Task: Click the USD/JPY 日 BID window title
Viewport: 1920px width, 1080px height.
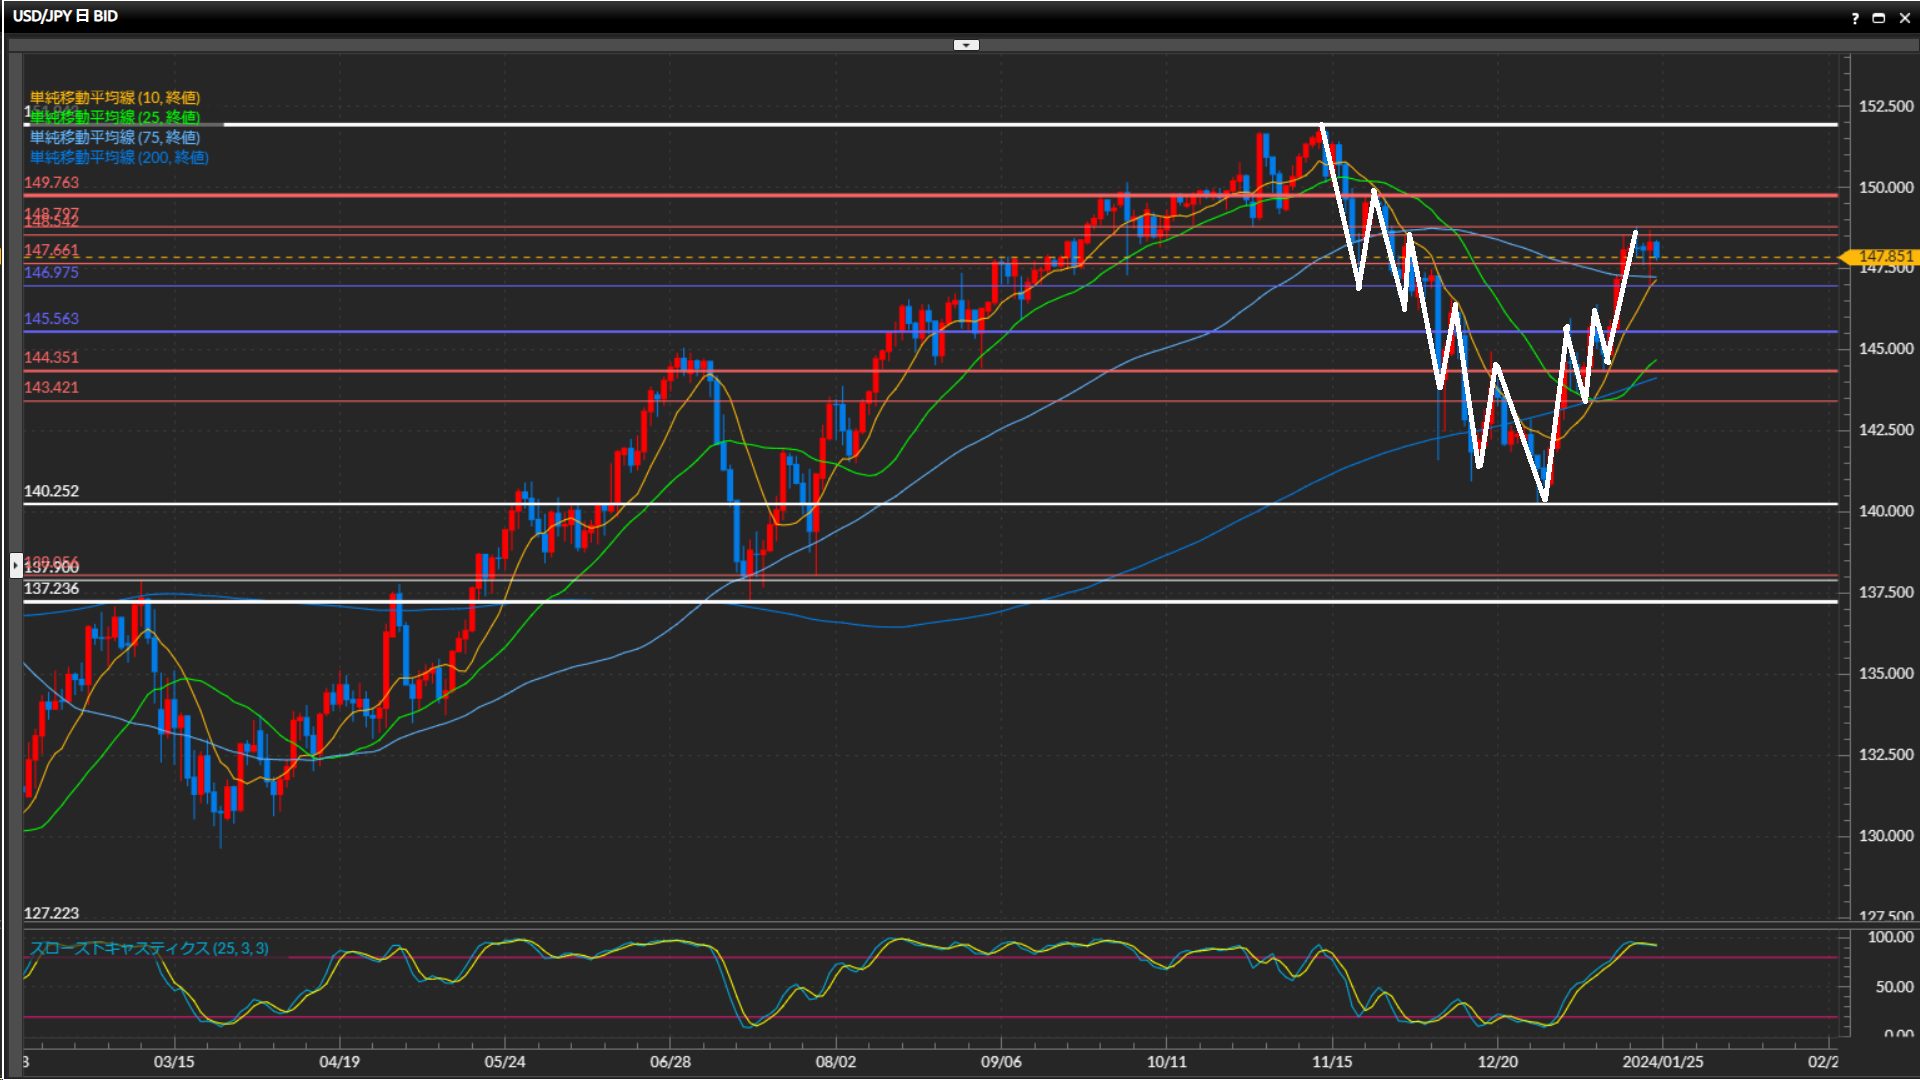Action: 65,16
